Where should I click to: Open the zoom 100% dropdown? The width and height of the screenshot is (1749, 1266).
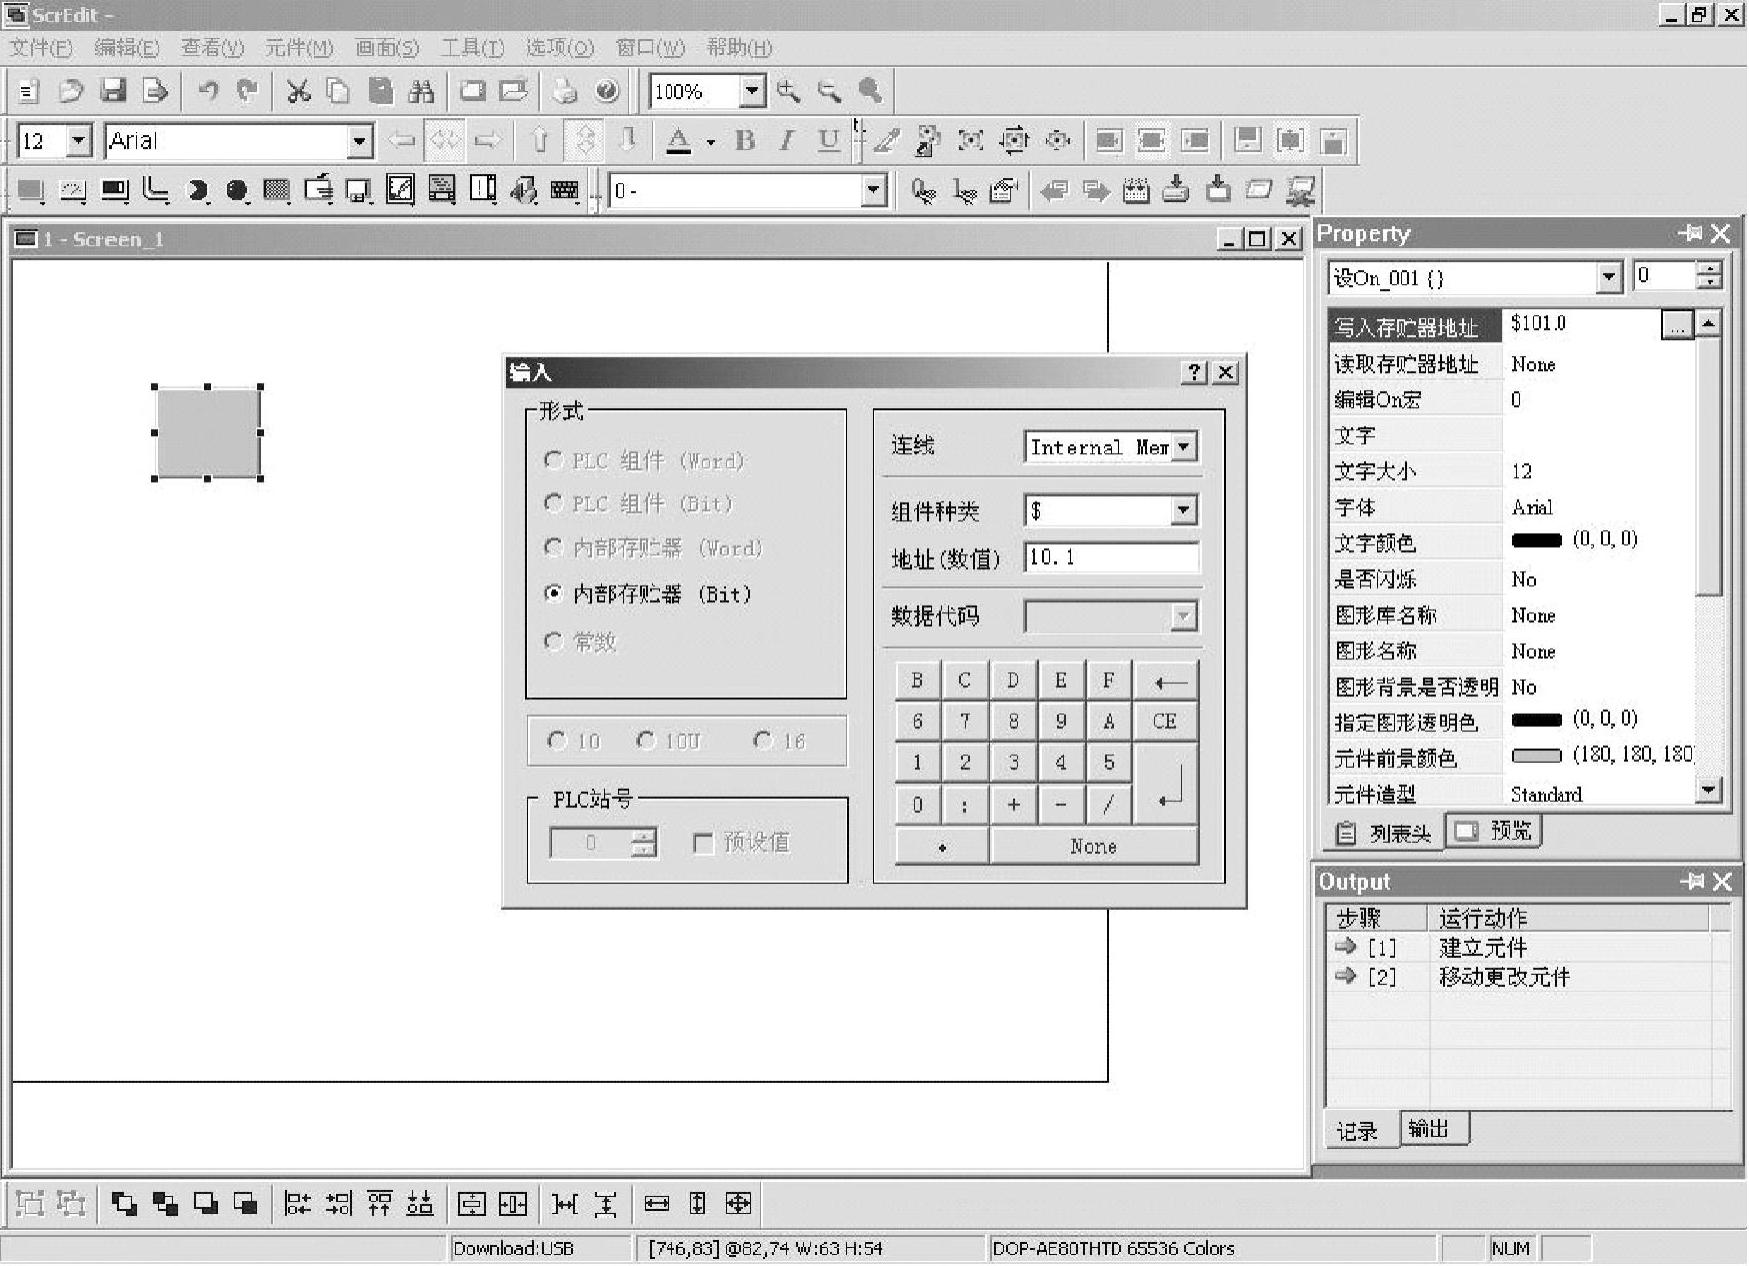click(x=753, y=91)
